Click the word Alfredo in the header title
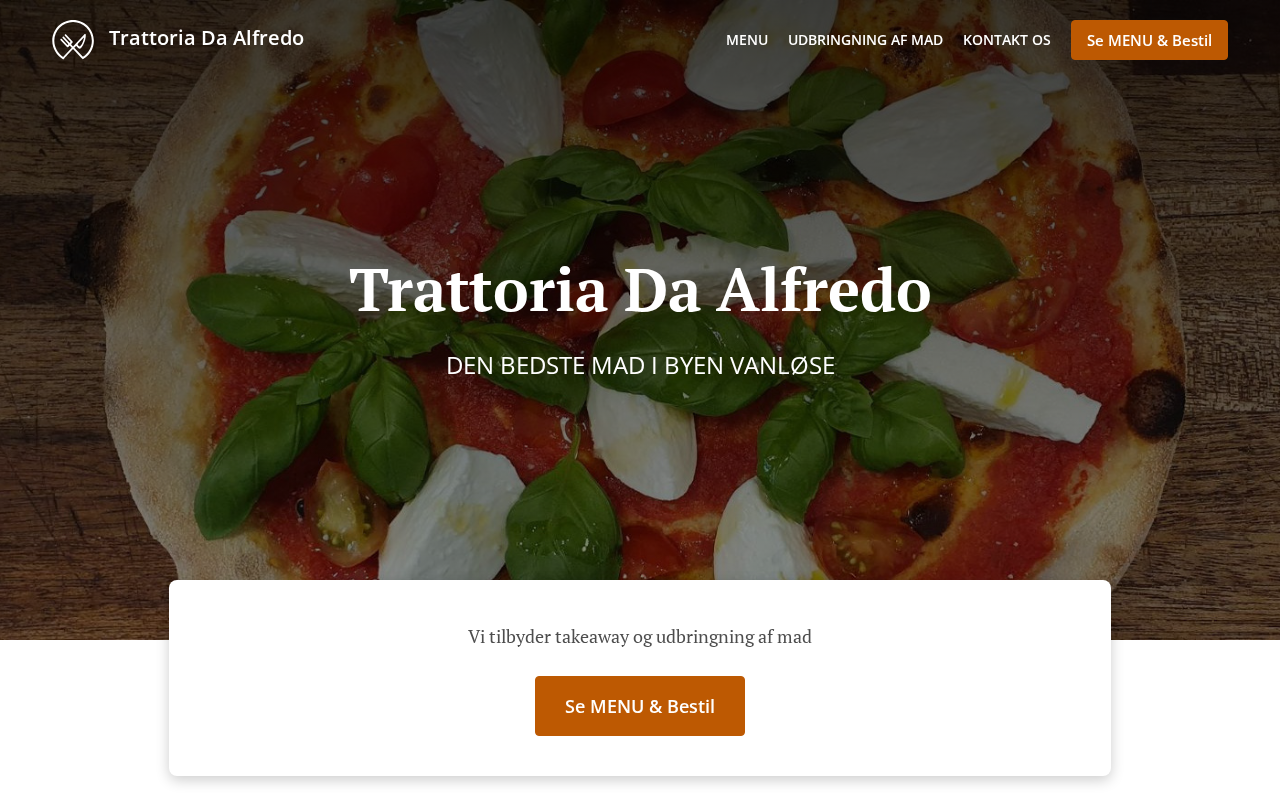This screenshot has height=800, width=1280. pos(268,38)
